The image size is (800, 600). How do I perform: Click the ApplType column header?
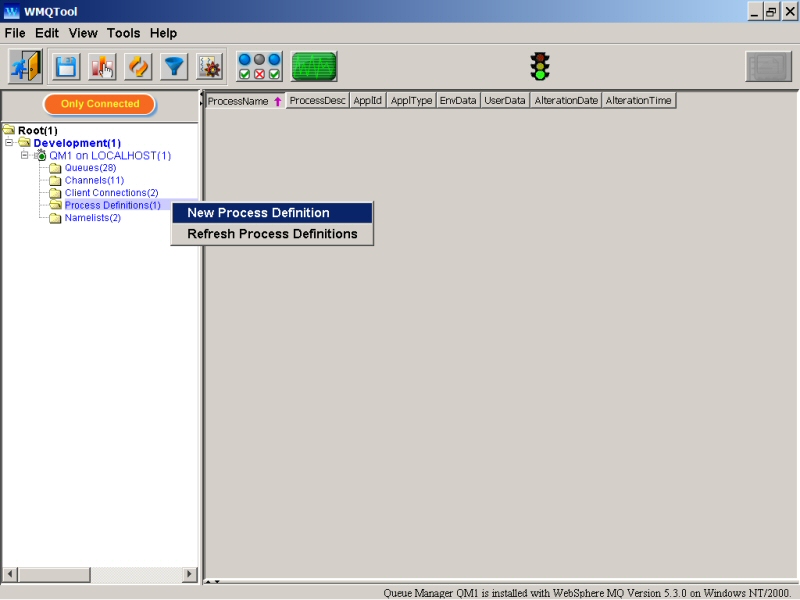tap(411, 101)
